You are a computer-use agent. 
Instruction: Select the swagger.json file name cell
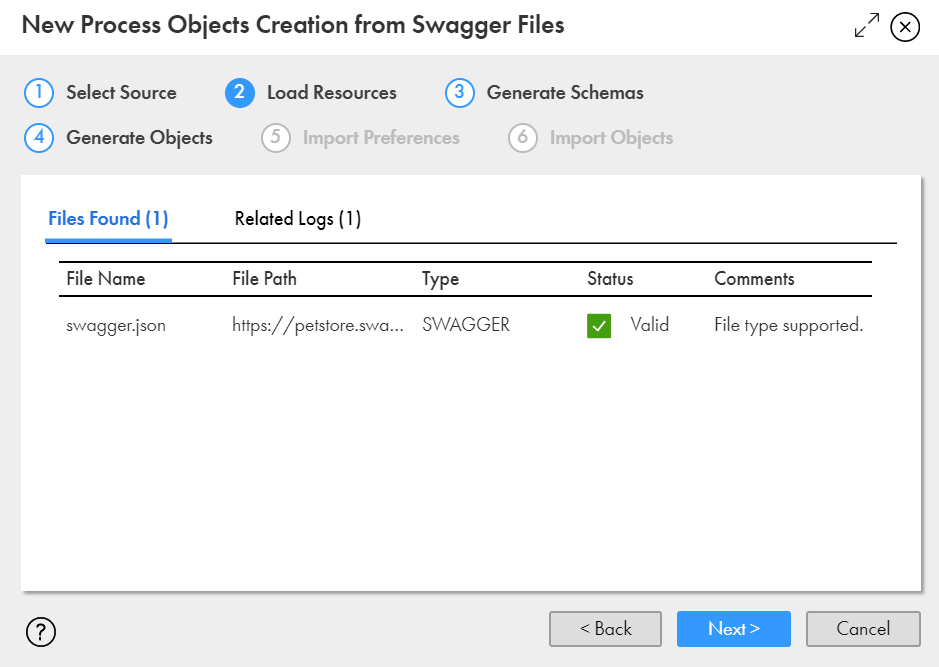pyautogui.click(x=116, y=326)
